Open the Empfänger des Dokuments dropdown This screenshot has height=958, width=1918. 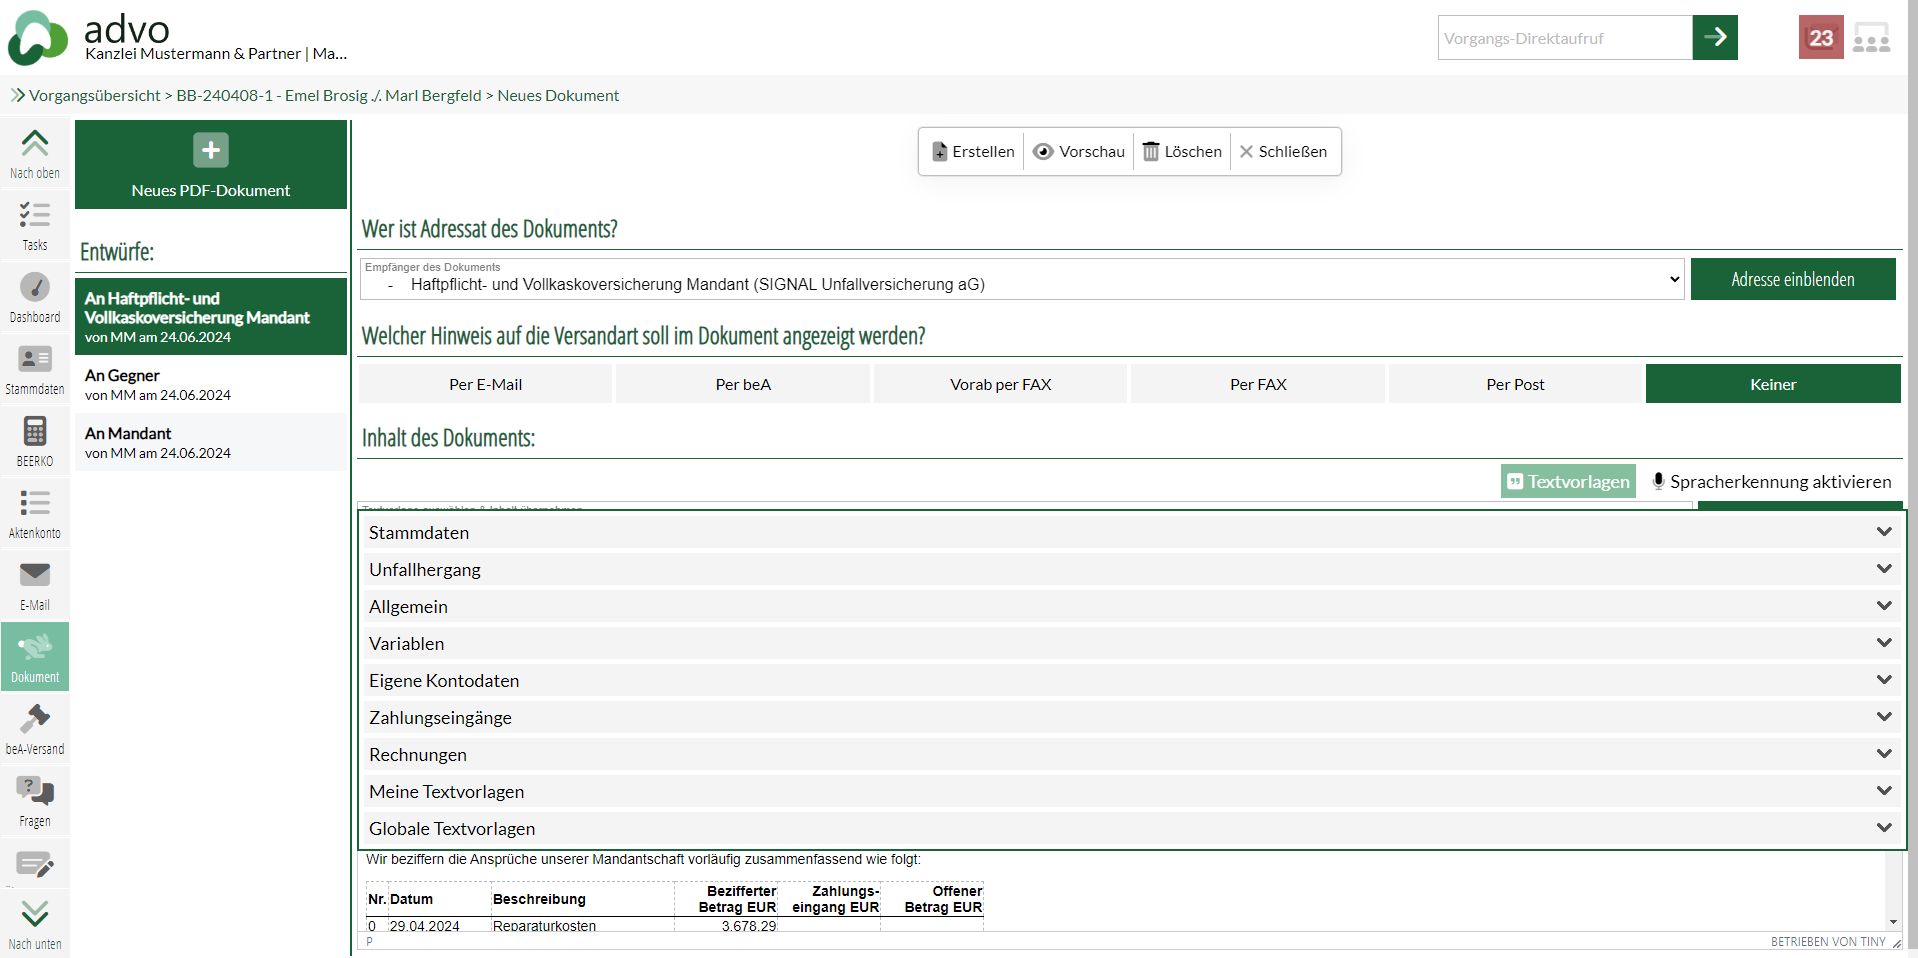click(x=1021, y=280)
